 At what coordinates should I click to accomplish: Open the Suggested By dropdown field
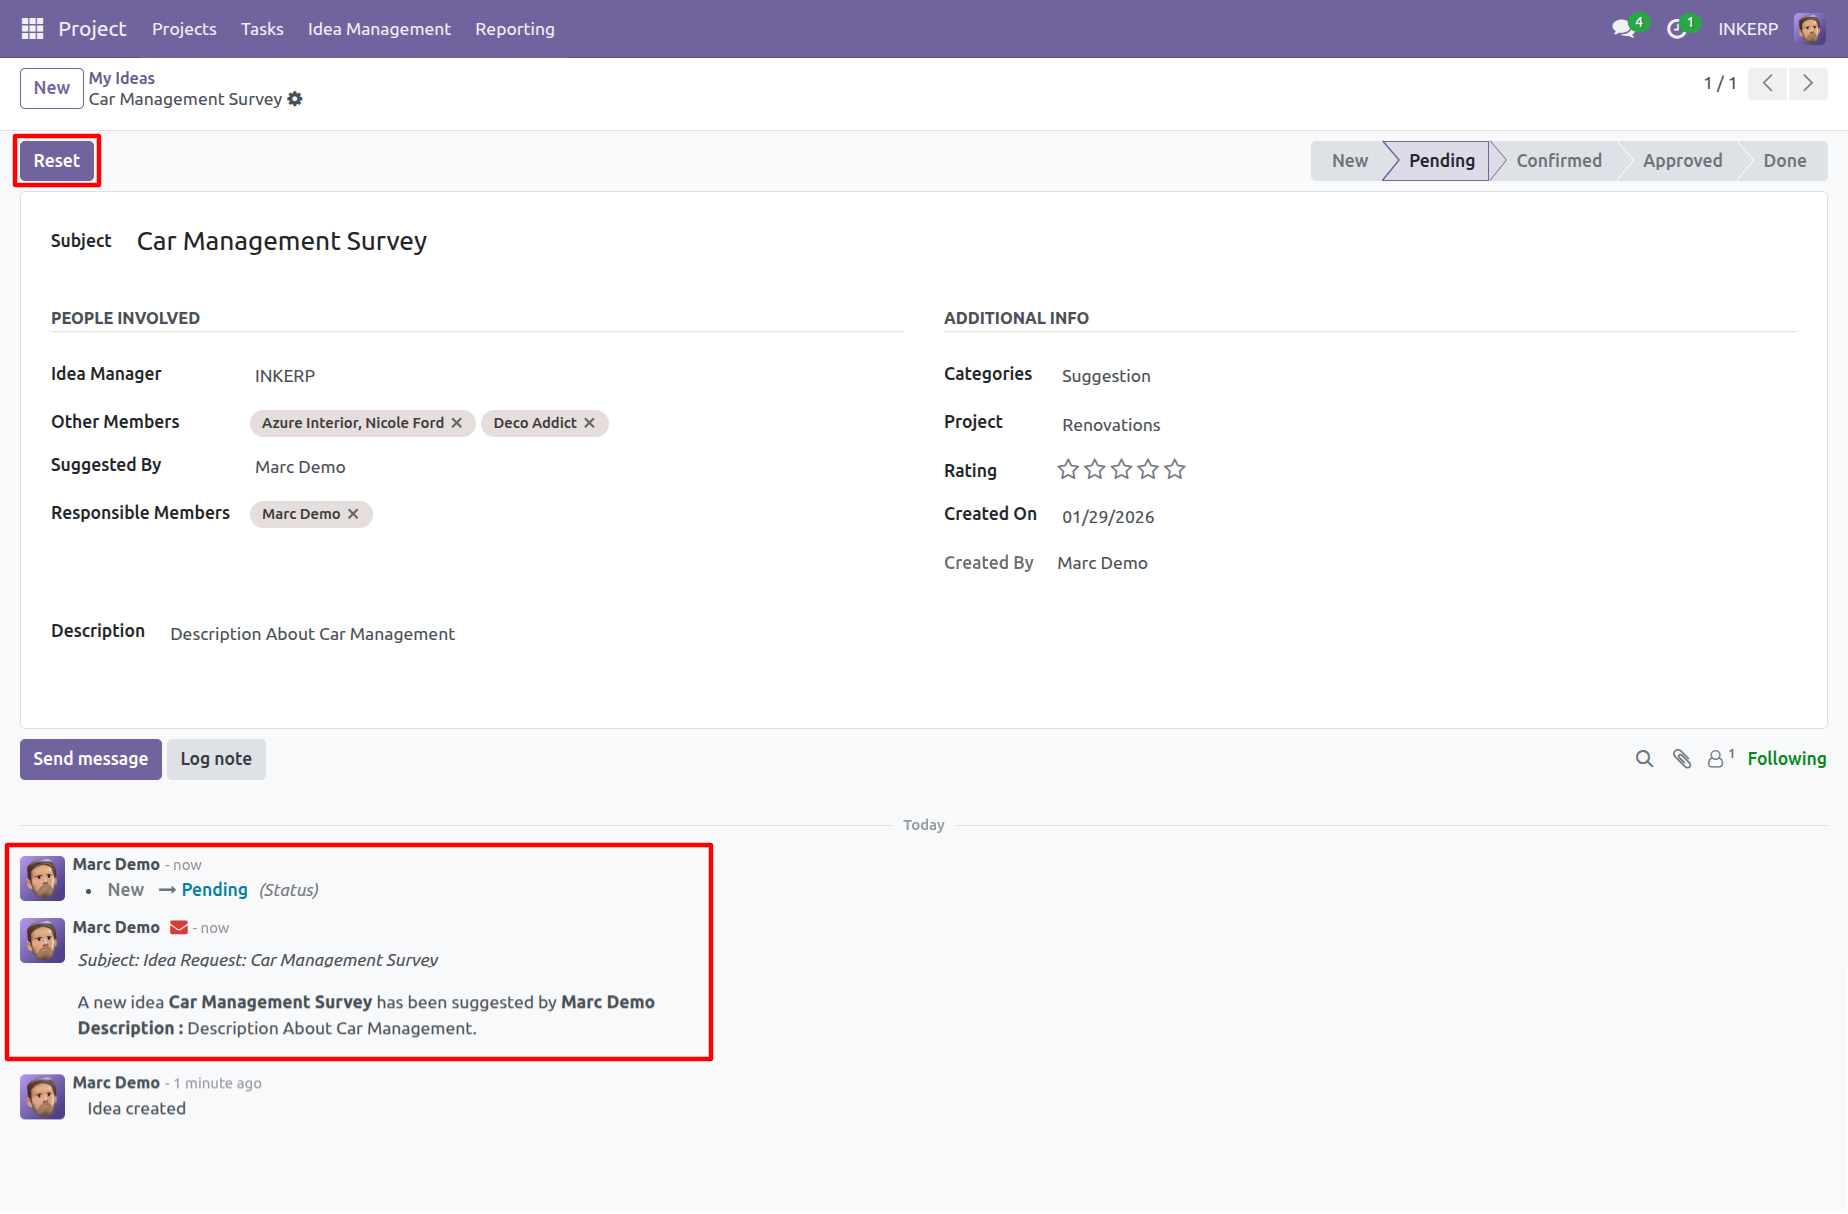tap(576, 467)
